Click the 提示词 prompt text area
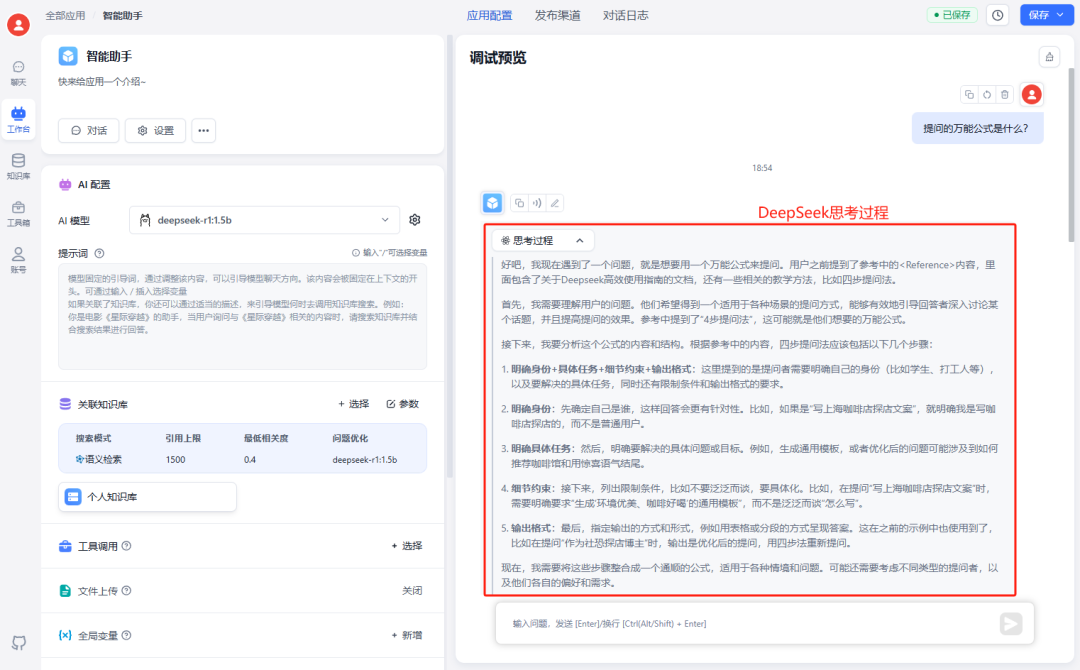1080x670 pixels. (242, 316)
